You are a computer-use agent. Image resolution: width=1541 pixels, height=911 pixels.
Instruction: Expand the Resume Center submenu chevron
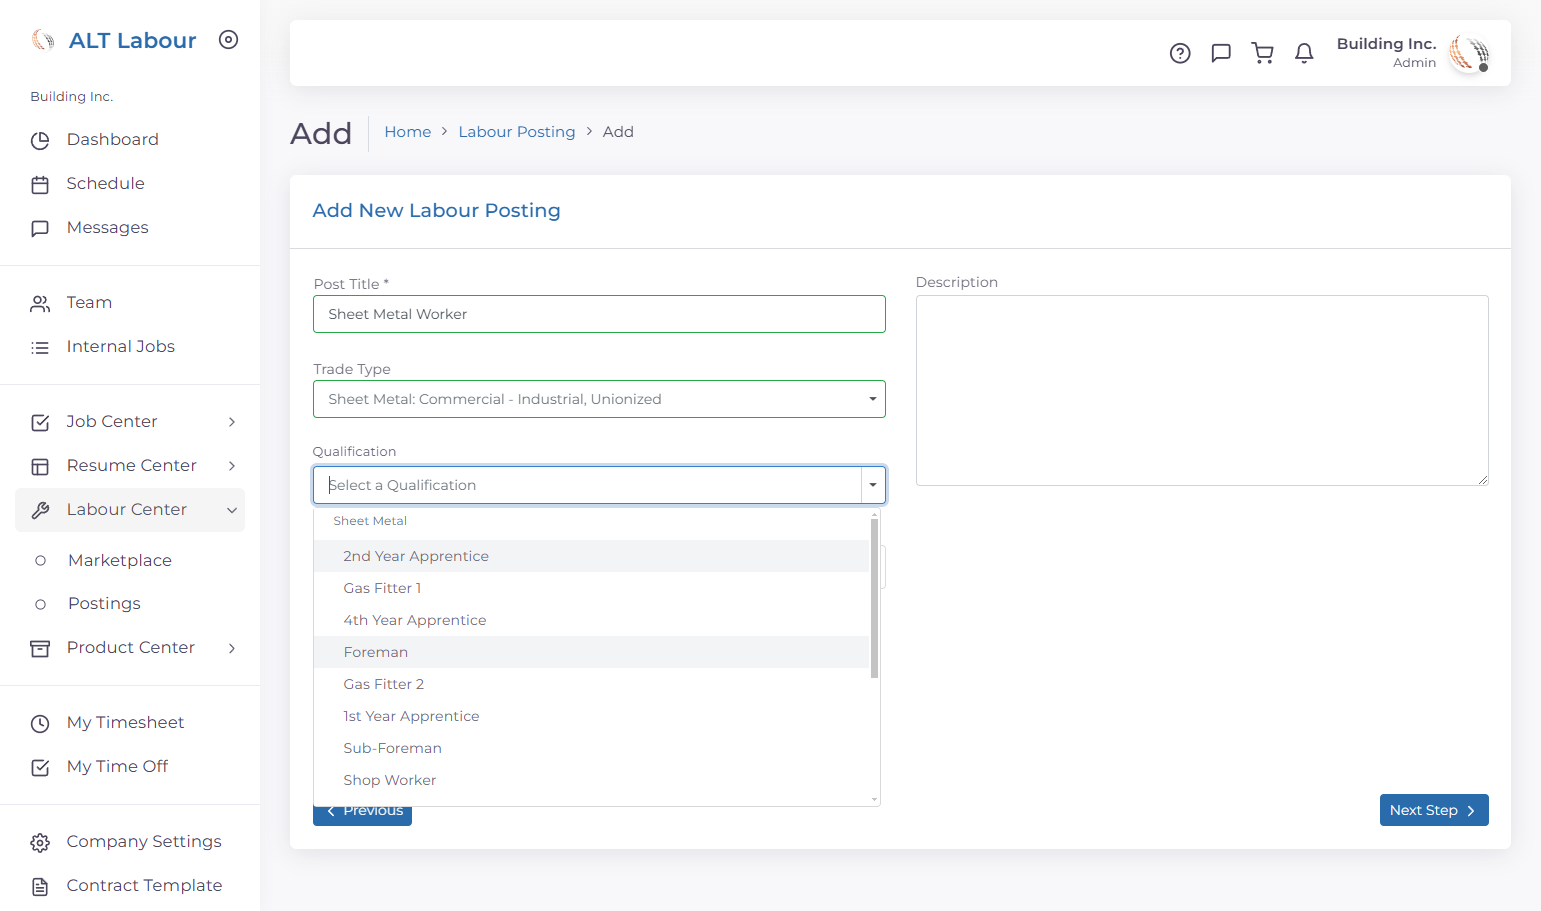click(232, 466)
